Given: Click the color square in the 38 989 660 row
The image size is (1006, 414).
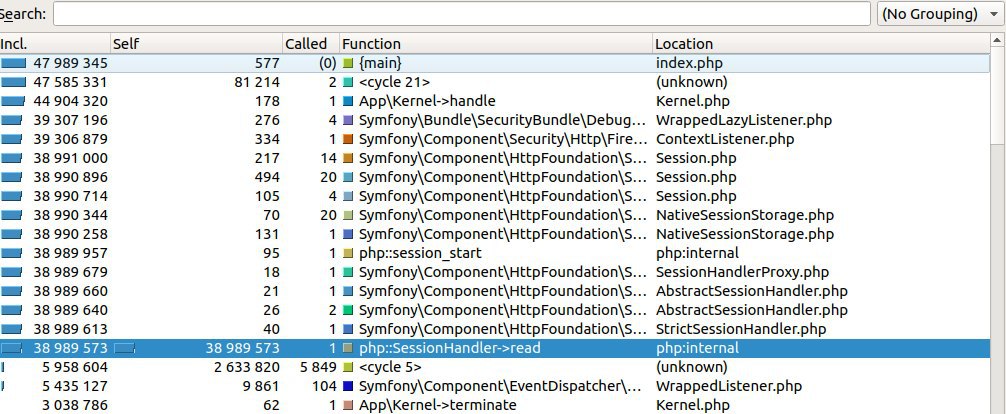Looking at the screenshot, I should (x=348, y=291).
